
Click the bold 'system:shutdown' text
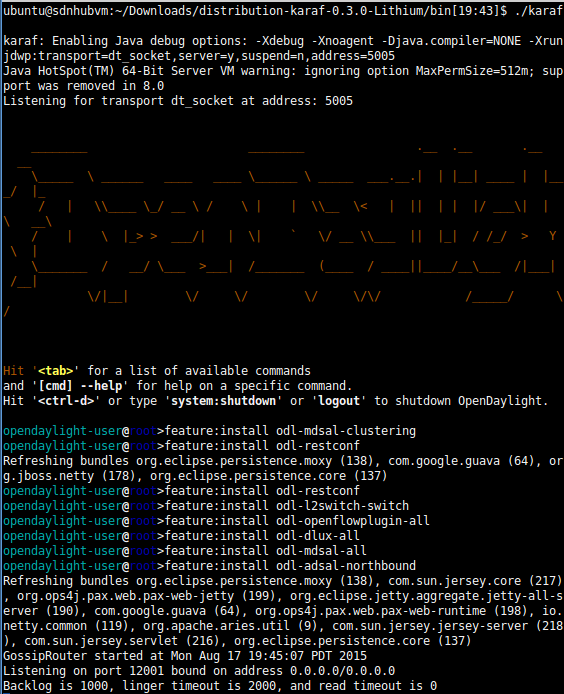[224, 401]
